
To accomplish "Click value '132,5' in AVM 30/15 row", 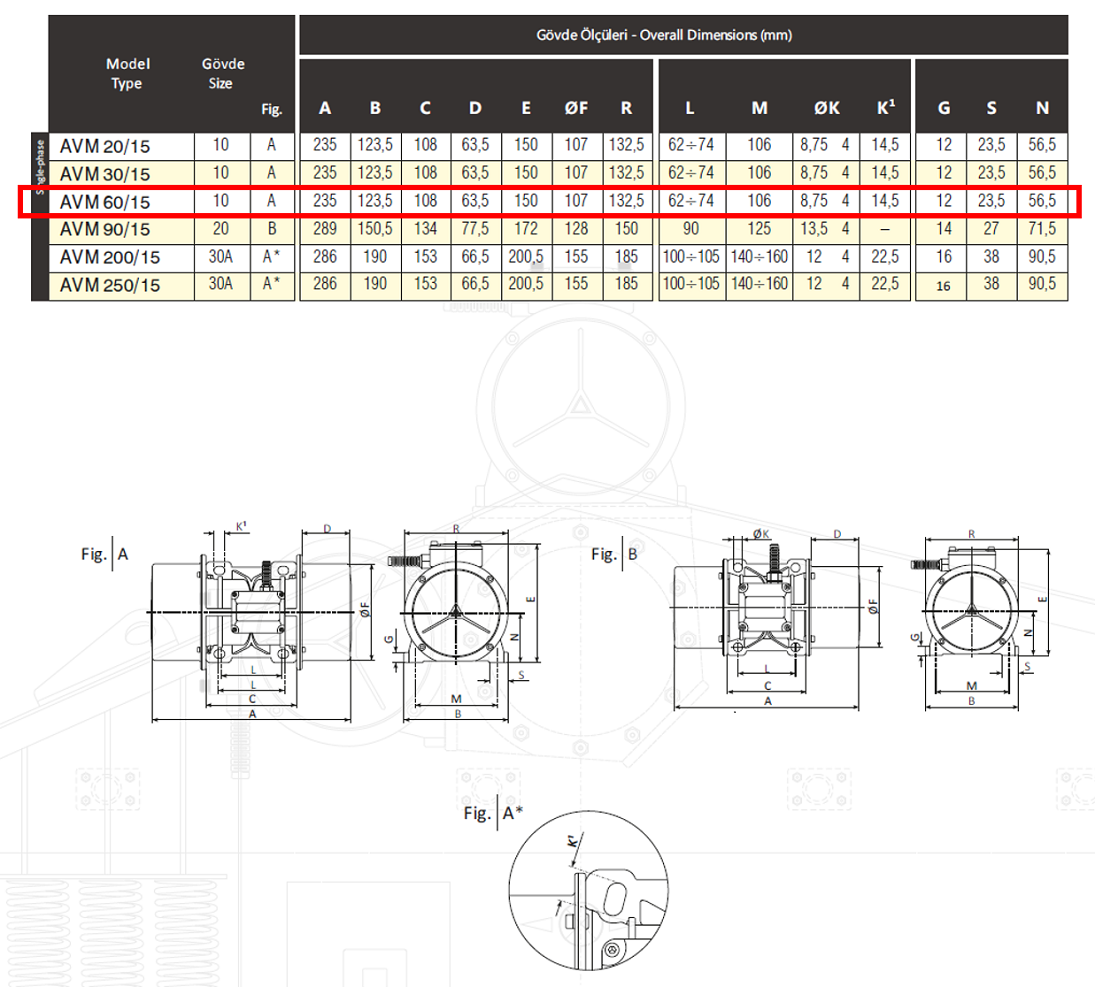I will [x=626, y=173].
